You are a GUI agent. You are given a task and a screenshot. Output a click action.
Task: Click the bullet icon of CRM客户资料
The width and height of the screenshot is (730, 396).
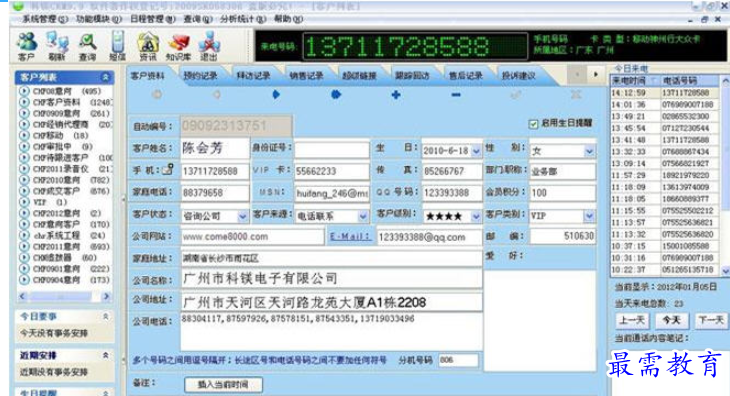(24, 102)
